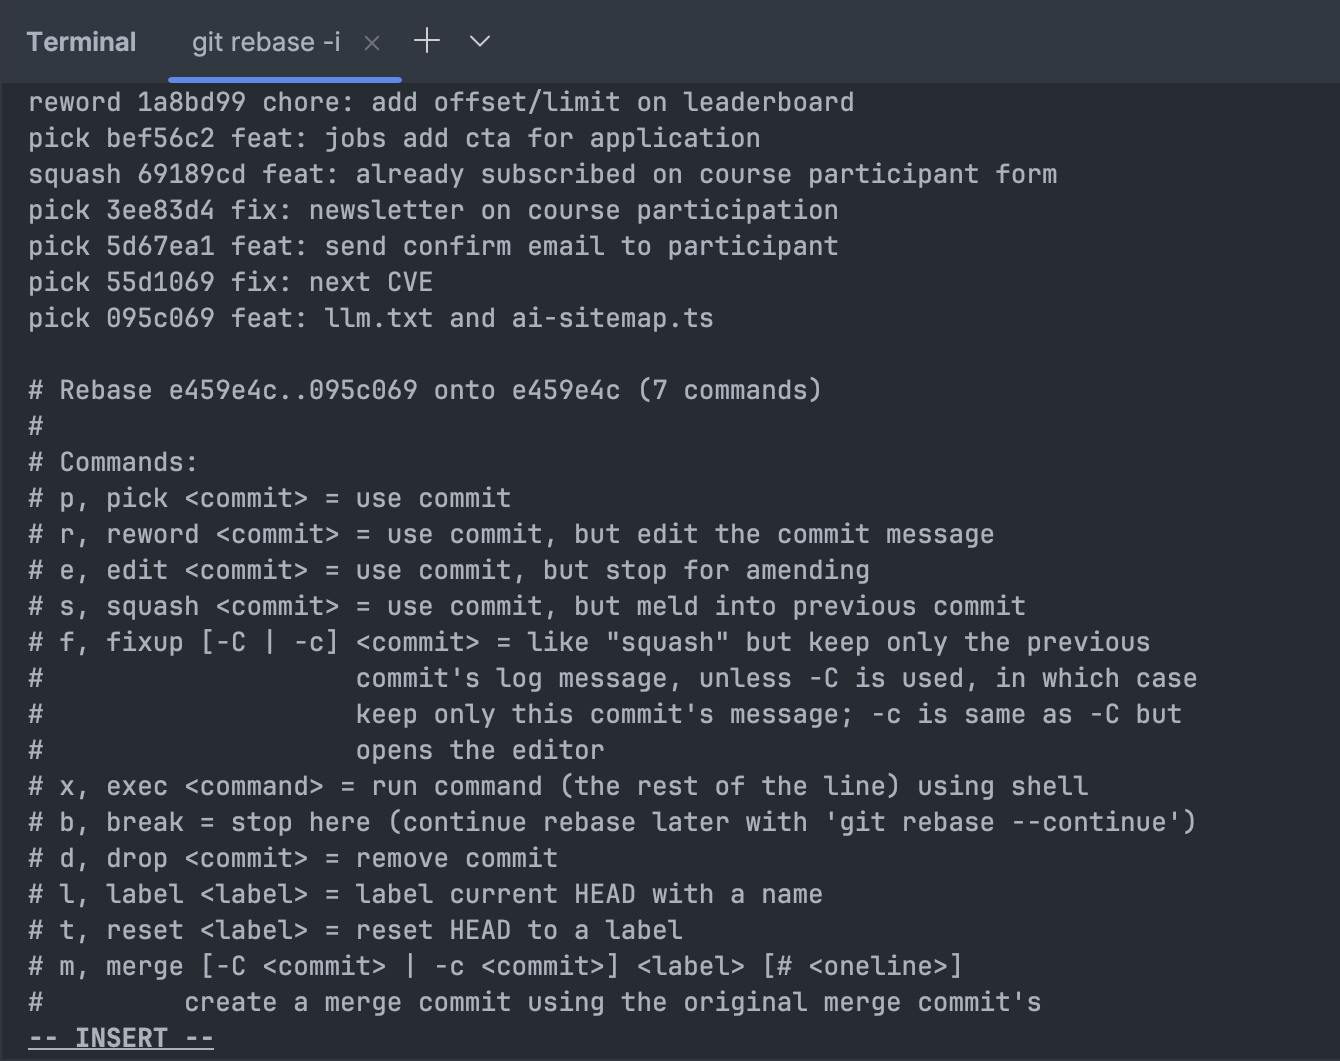Place cursor on the 'squash' command word
The height and width of the screenshot is (1061, 1340).
[74, 174]
